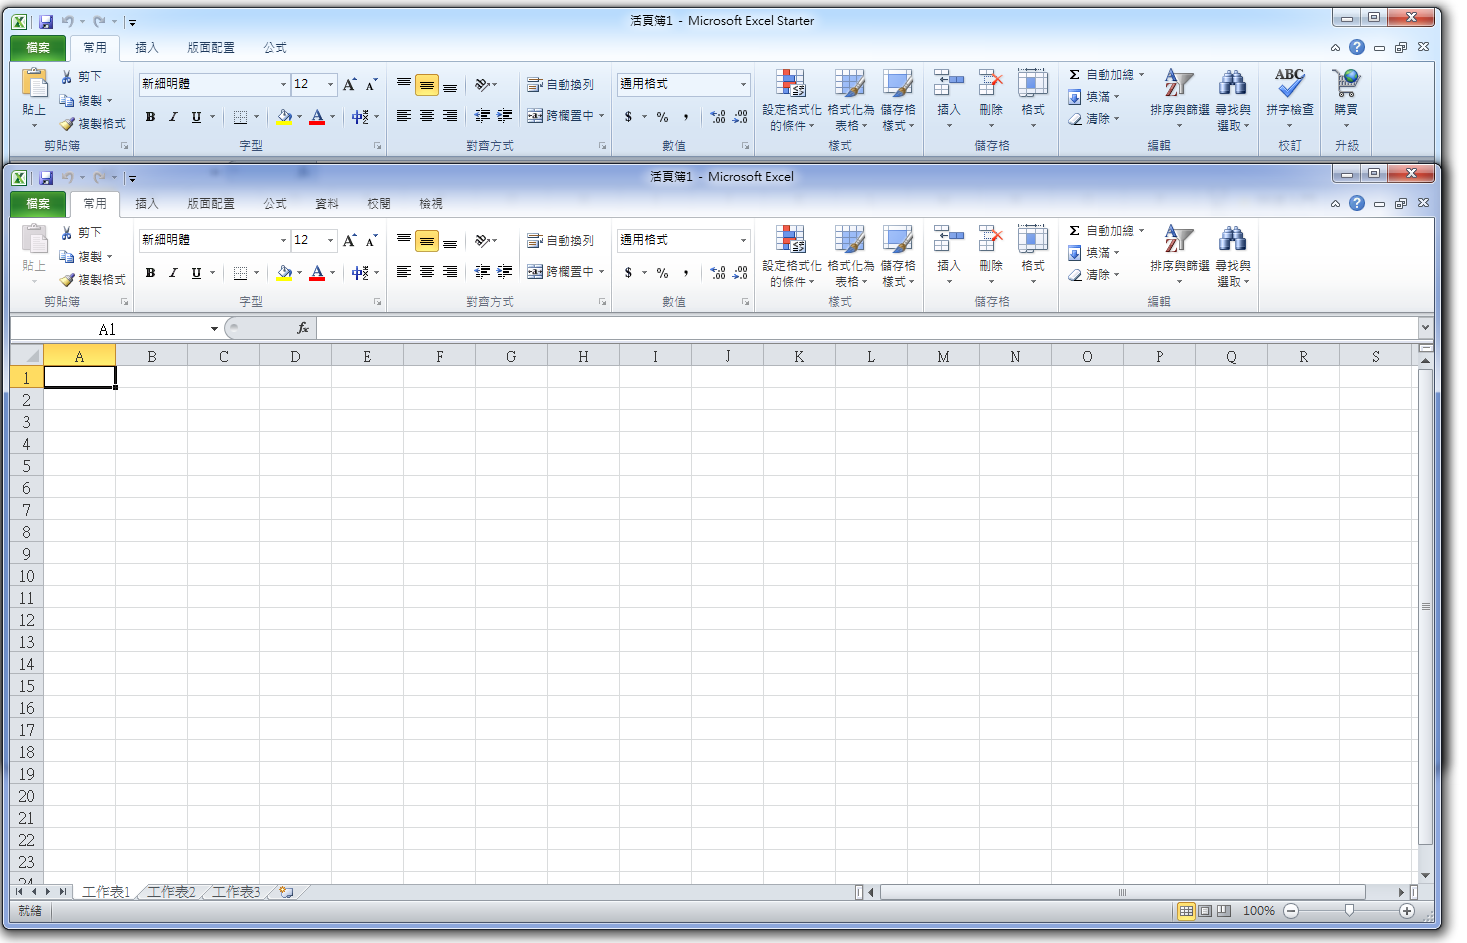Click Format Painter (複製格式) in front Excel window
Viewport: 1467px width, 943px height.
pyautogui.click(x=93, y=280)
